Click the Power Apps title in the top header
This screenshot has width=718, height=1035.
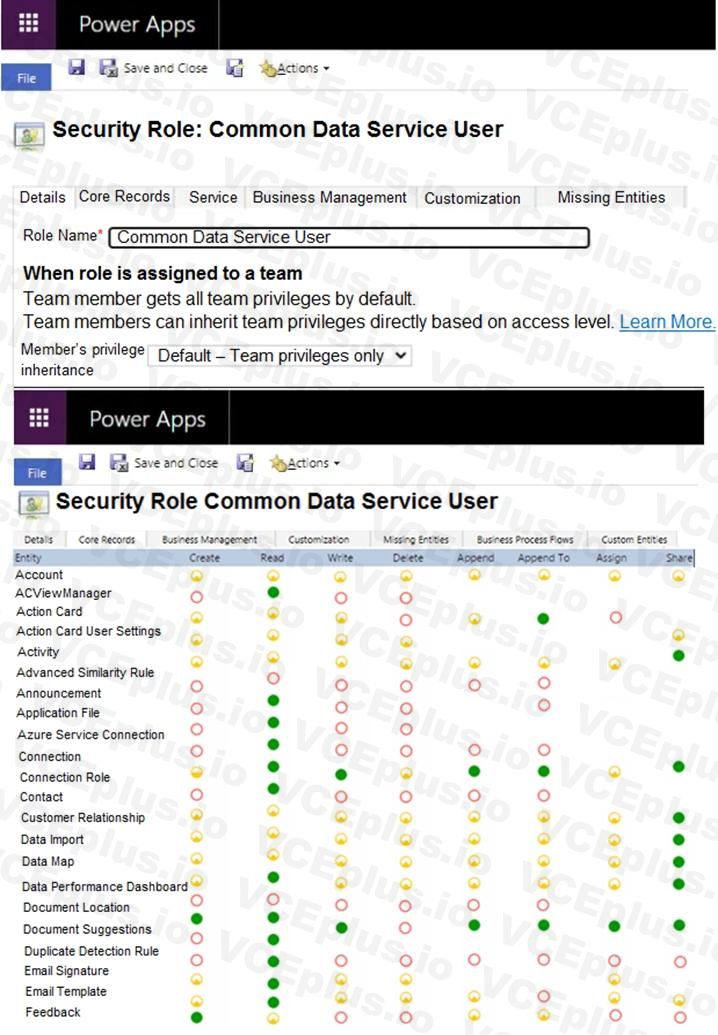[137, 24]
